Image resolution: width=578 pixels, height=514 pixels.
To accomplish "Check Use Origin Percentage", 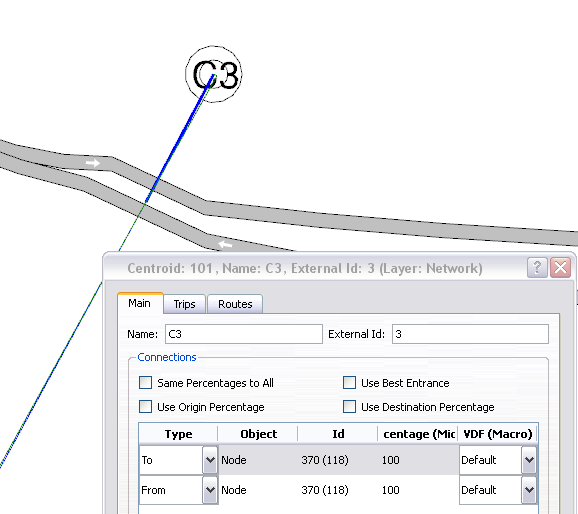I will click(146, 407).
